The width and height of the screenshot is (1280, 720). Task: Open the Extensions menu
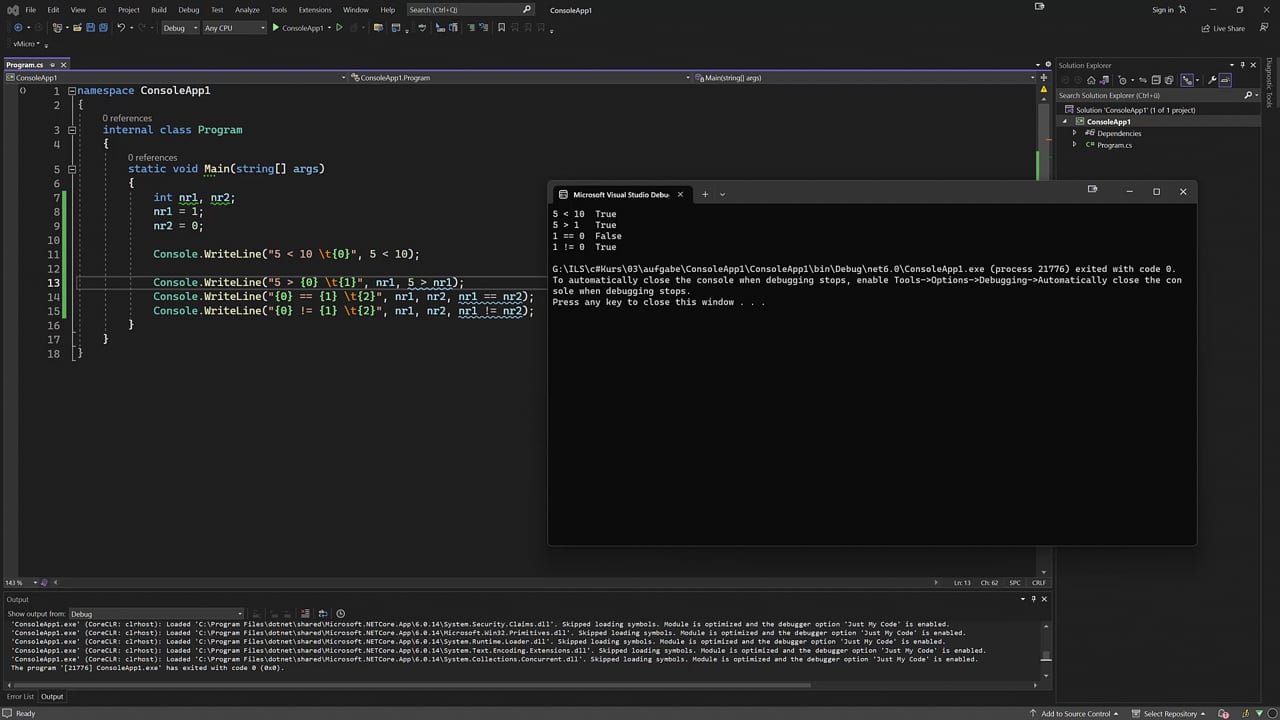tap(315, 9)
